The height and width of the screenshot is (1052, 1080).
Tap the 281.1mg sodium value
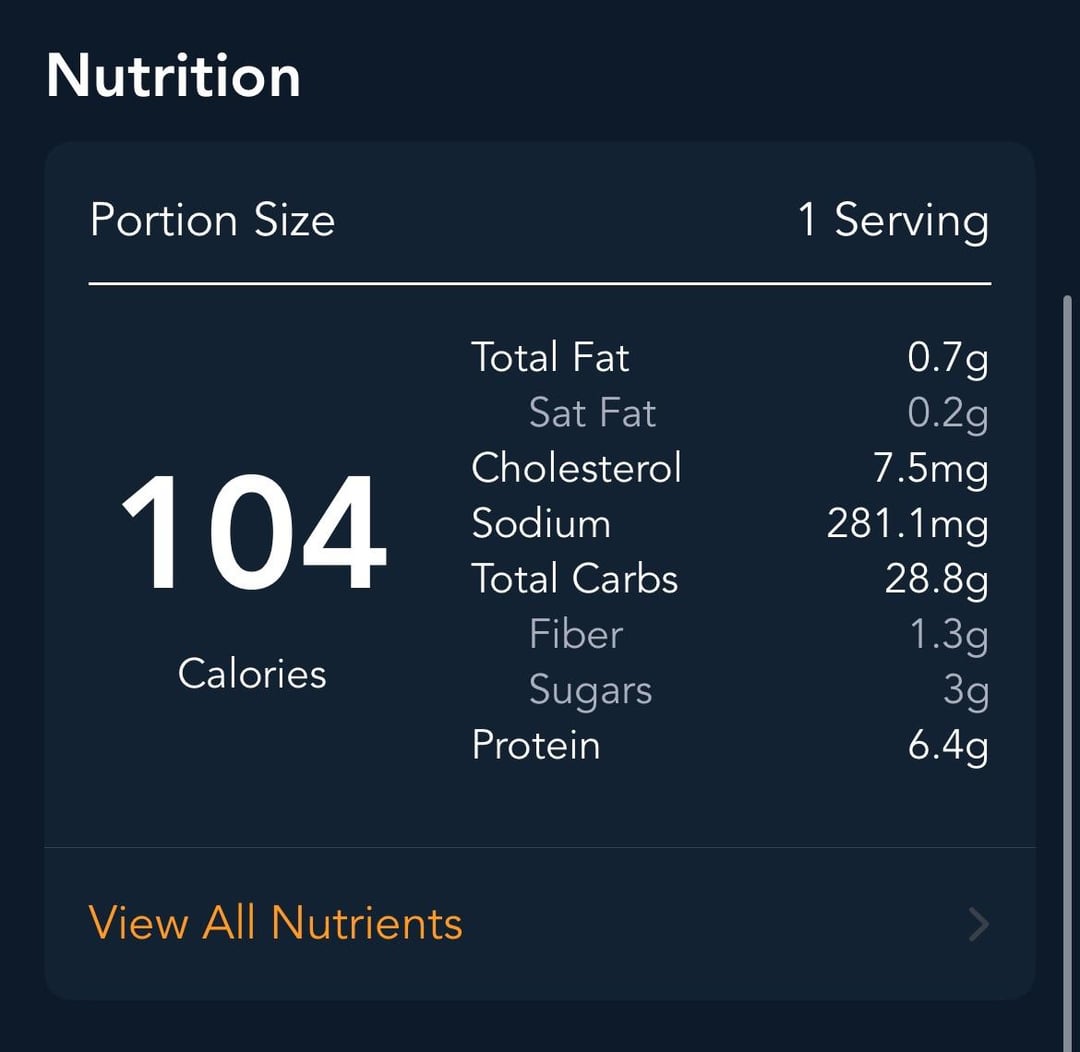click(908, 525)
